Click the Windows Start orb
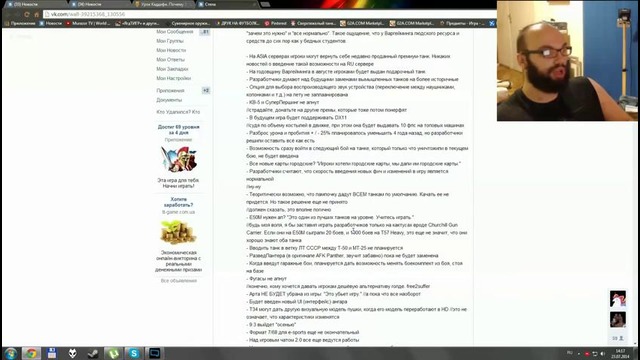The width and height of the screenshot is (640, 360). (x=11, y=353)
